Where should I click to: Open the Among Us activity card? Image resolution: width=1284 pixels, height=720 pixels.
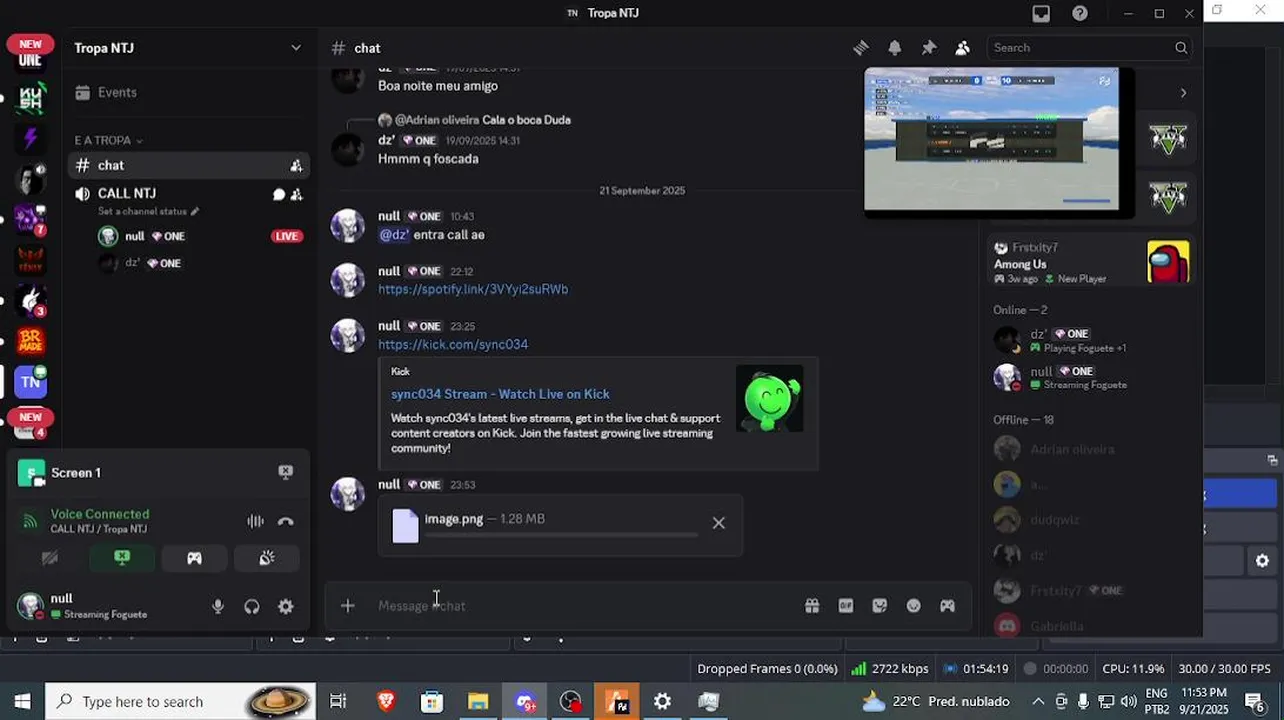(x=1091, y=262)
